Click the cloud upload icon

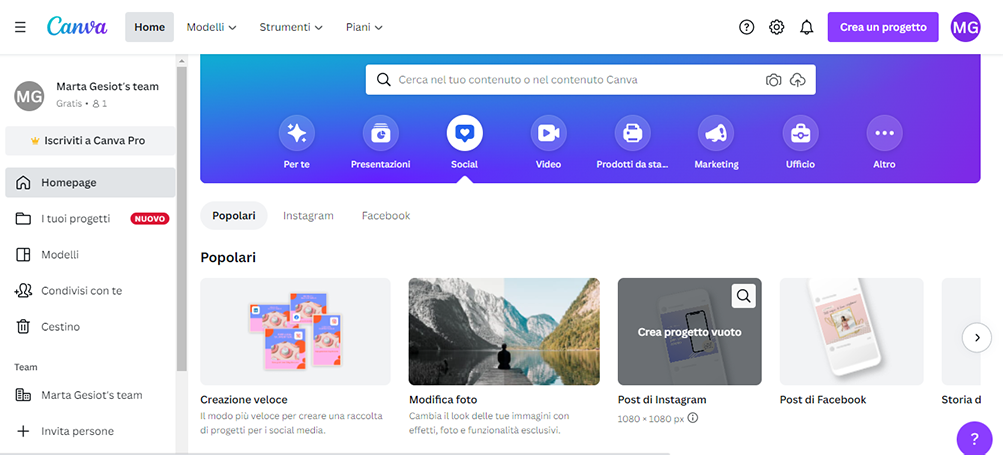[x=797, y=80]
